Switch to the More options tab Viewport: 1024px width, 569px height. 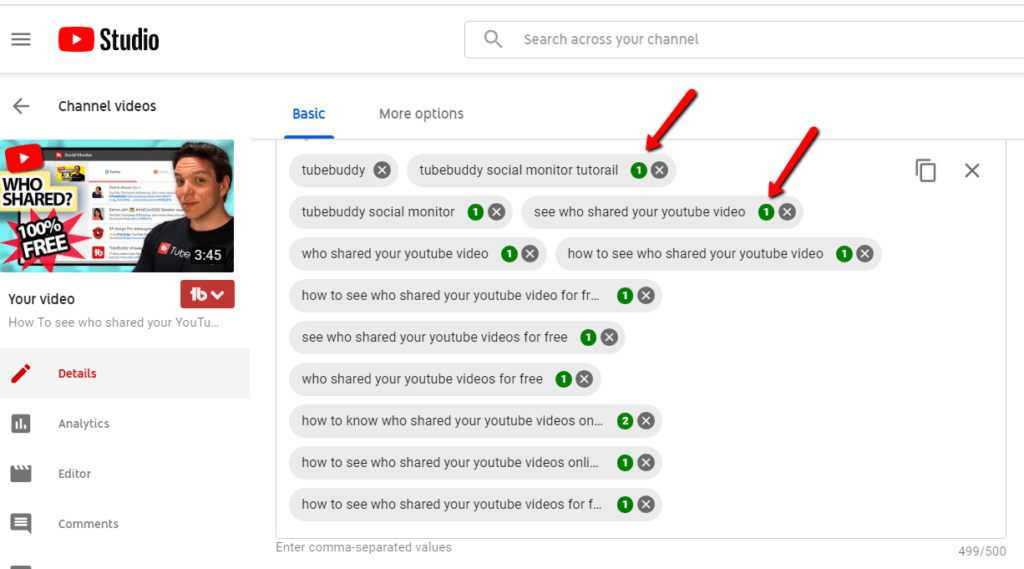421,114
